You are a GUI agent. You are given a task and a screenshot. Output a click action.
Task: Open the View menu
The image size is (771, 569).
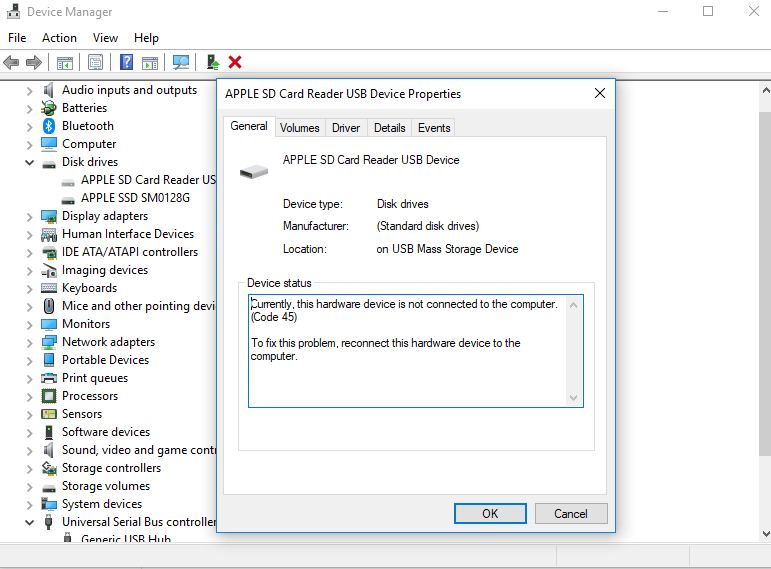(105, 38)
